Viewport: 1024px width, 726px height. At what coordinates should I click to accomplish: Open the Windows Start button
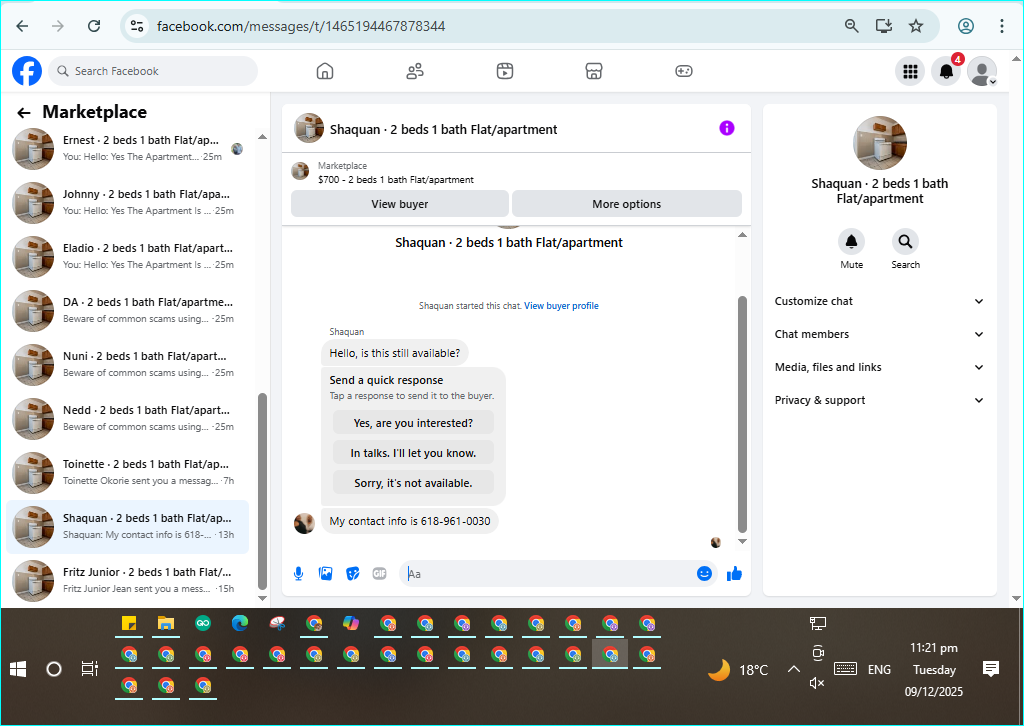click(x=18, y=669)
